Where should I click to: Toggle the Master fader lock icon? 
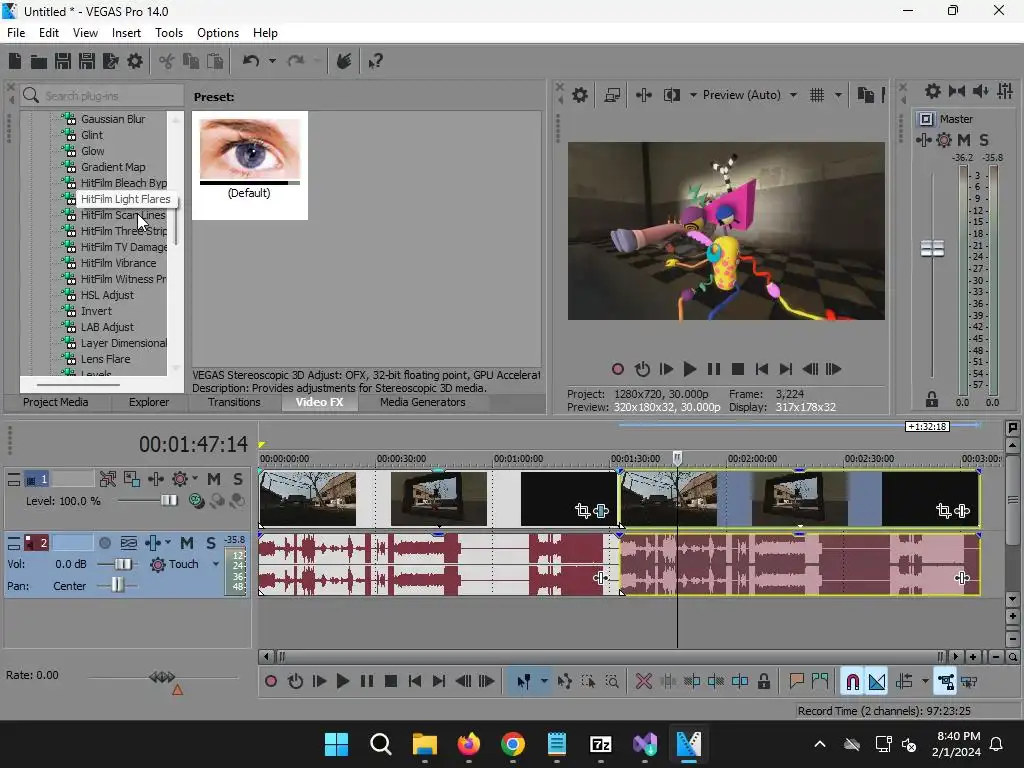[932, 399]
